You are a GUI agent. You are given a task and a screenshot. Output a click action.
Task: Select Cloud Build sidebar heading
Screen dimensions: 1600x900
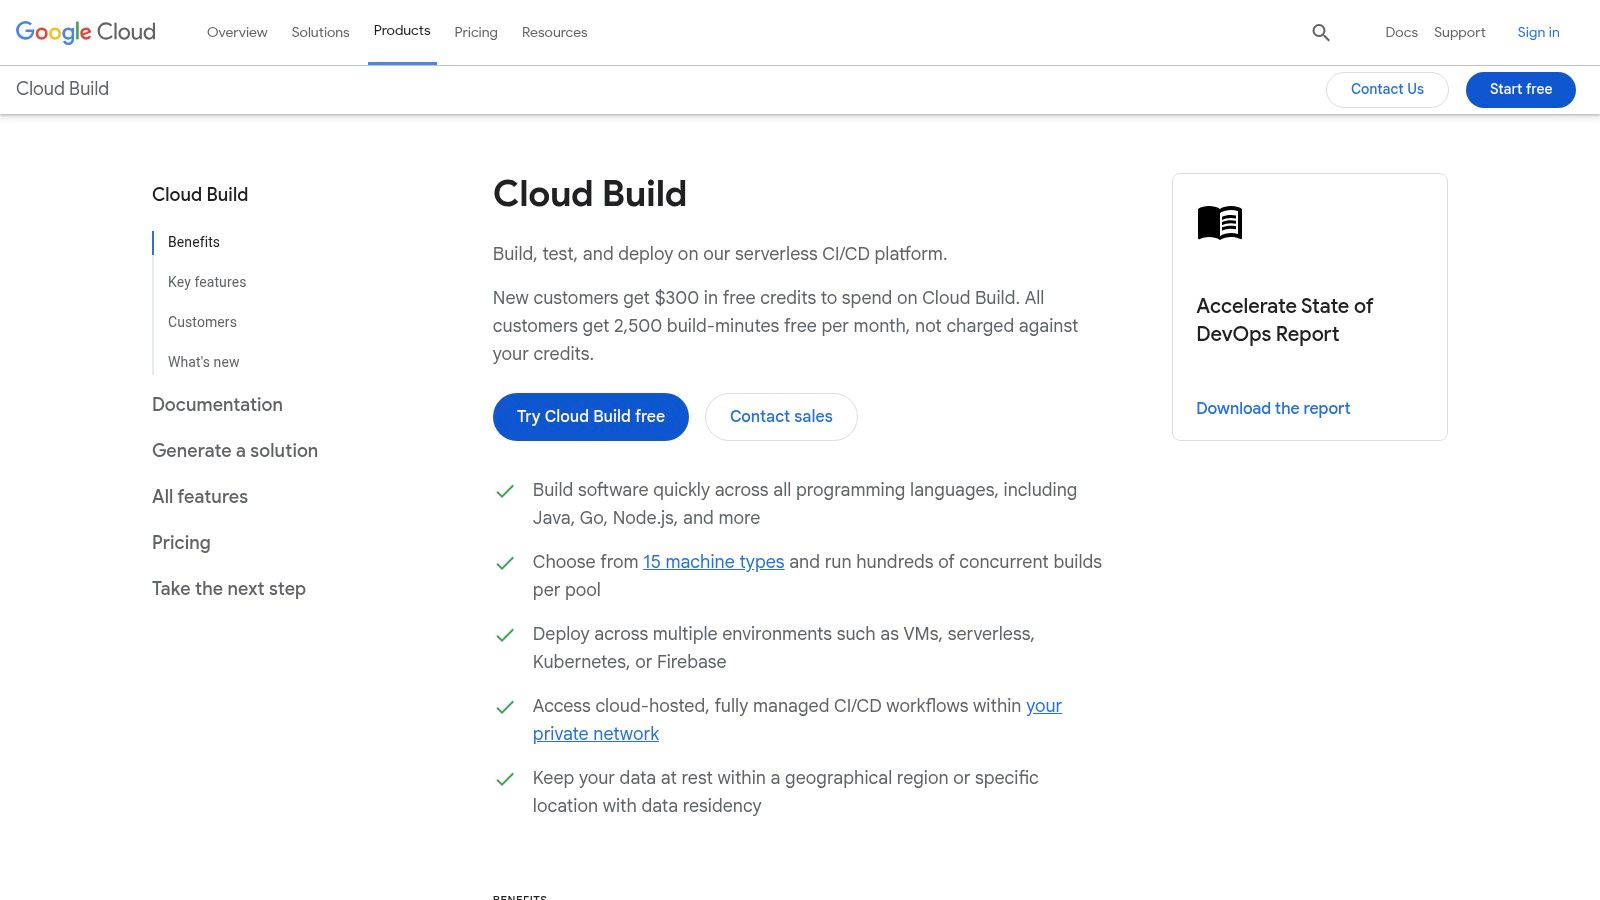[x=200, y=194]
